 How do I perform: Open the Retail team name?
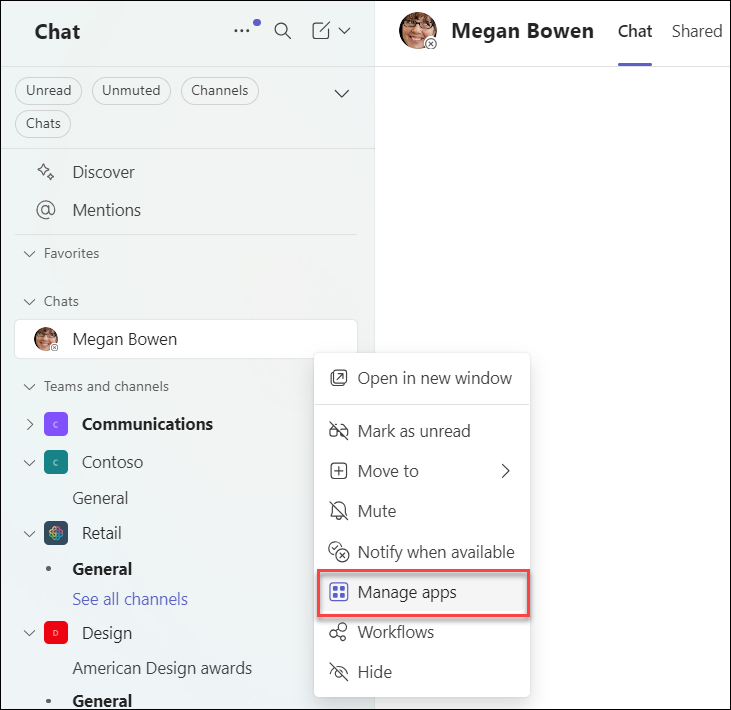pos(102,533)
